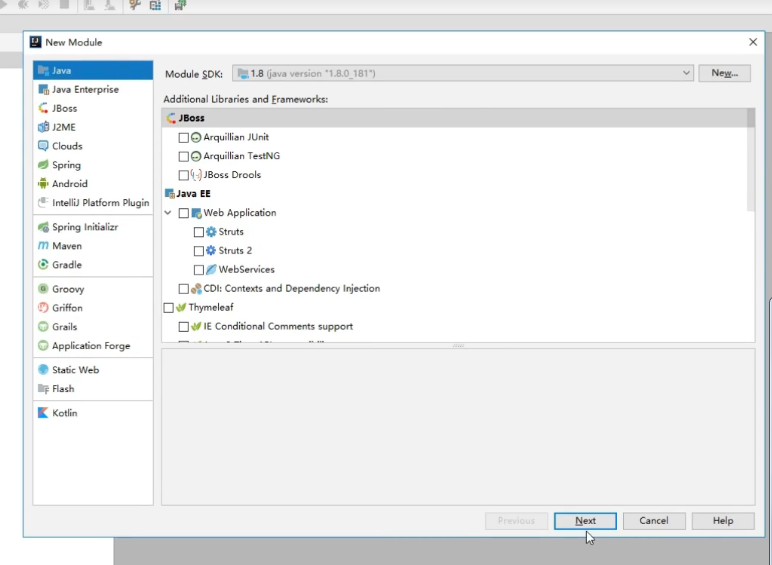Click the JBoss group header icon
This screenshot has height=565, width=772.
pyautogui.click(x=171, y=118)
